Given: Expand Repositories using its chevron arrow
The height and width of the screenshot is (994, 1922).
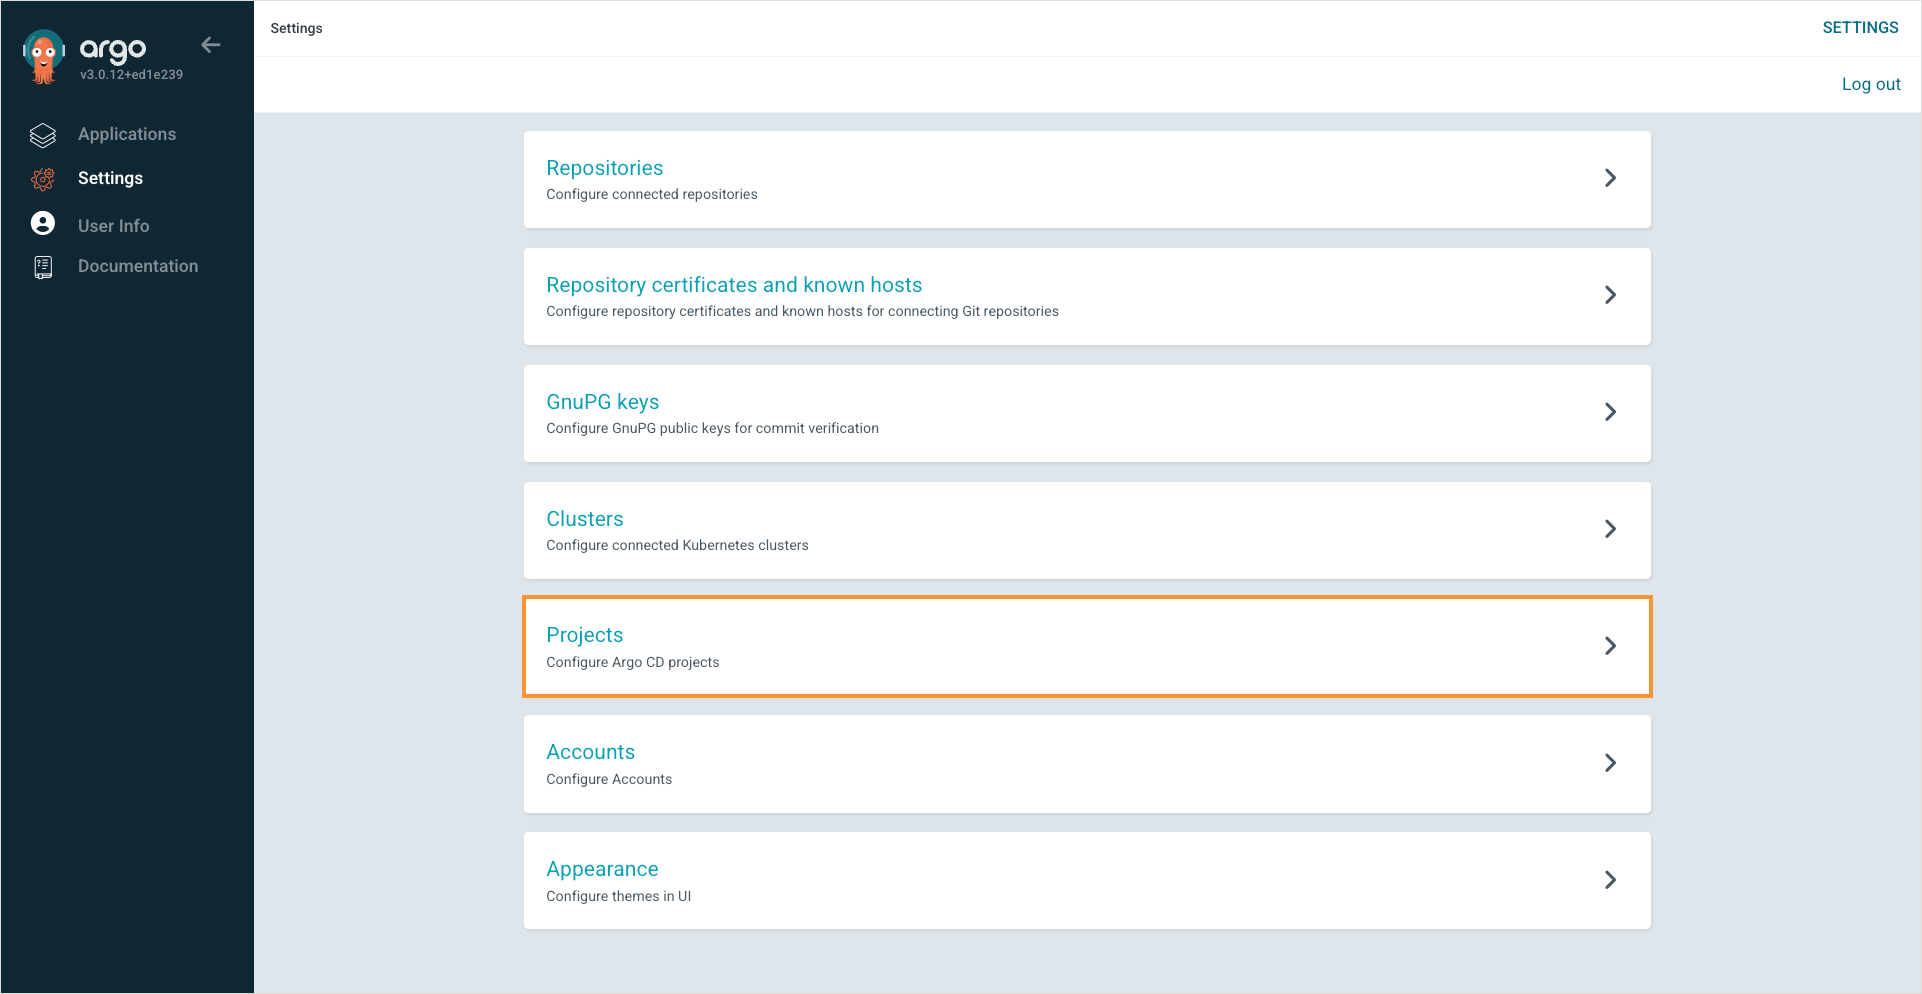Looking at the screenshot, I should coord(1609,178).
